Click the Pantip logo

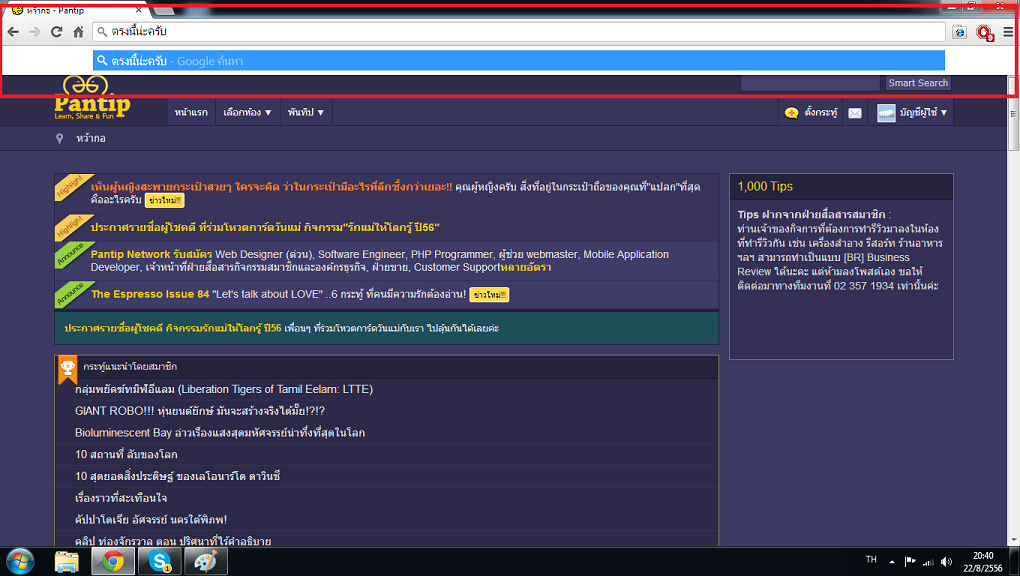coord(92,99)
